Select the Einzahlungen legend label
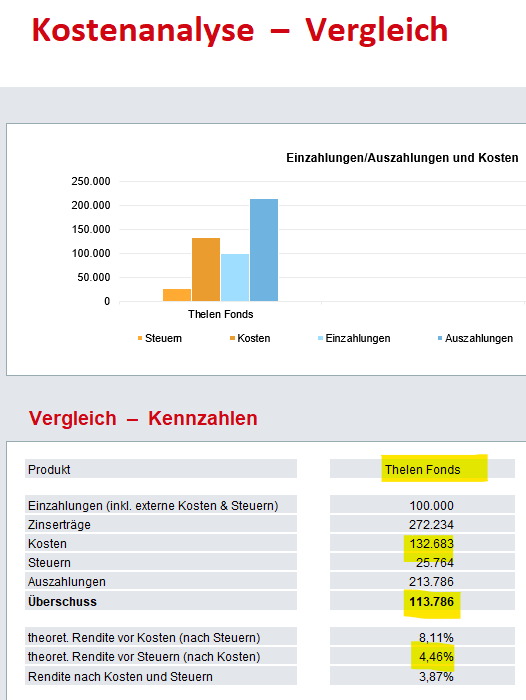The image size is (526, 700). coord(358,338)
